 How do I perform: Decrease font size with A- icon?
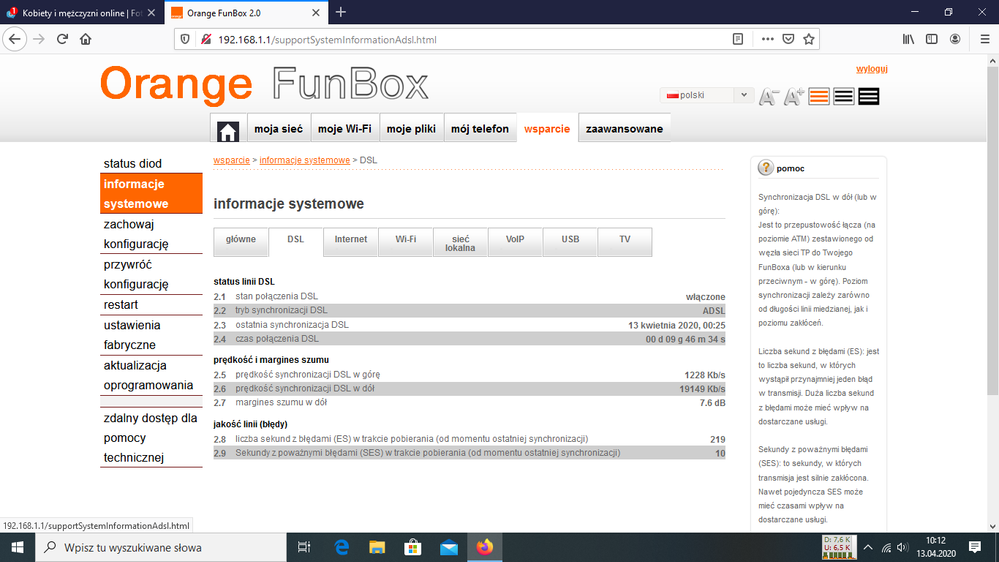pos(768,97)
